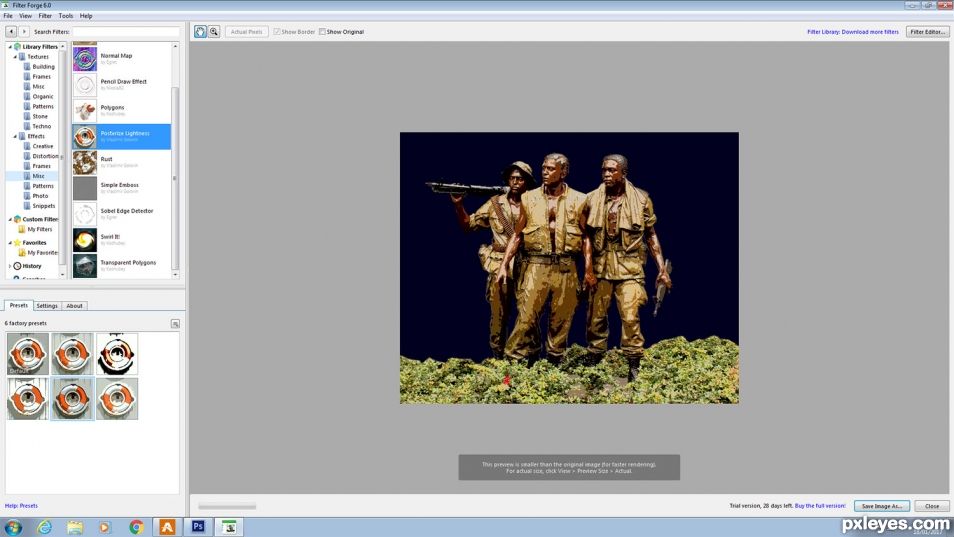Select the zoom magnifier tool
Screen dimensions: 954x537
point(214,32)
